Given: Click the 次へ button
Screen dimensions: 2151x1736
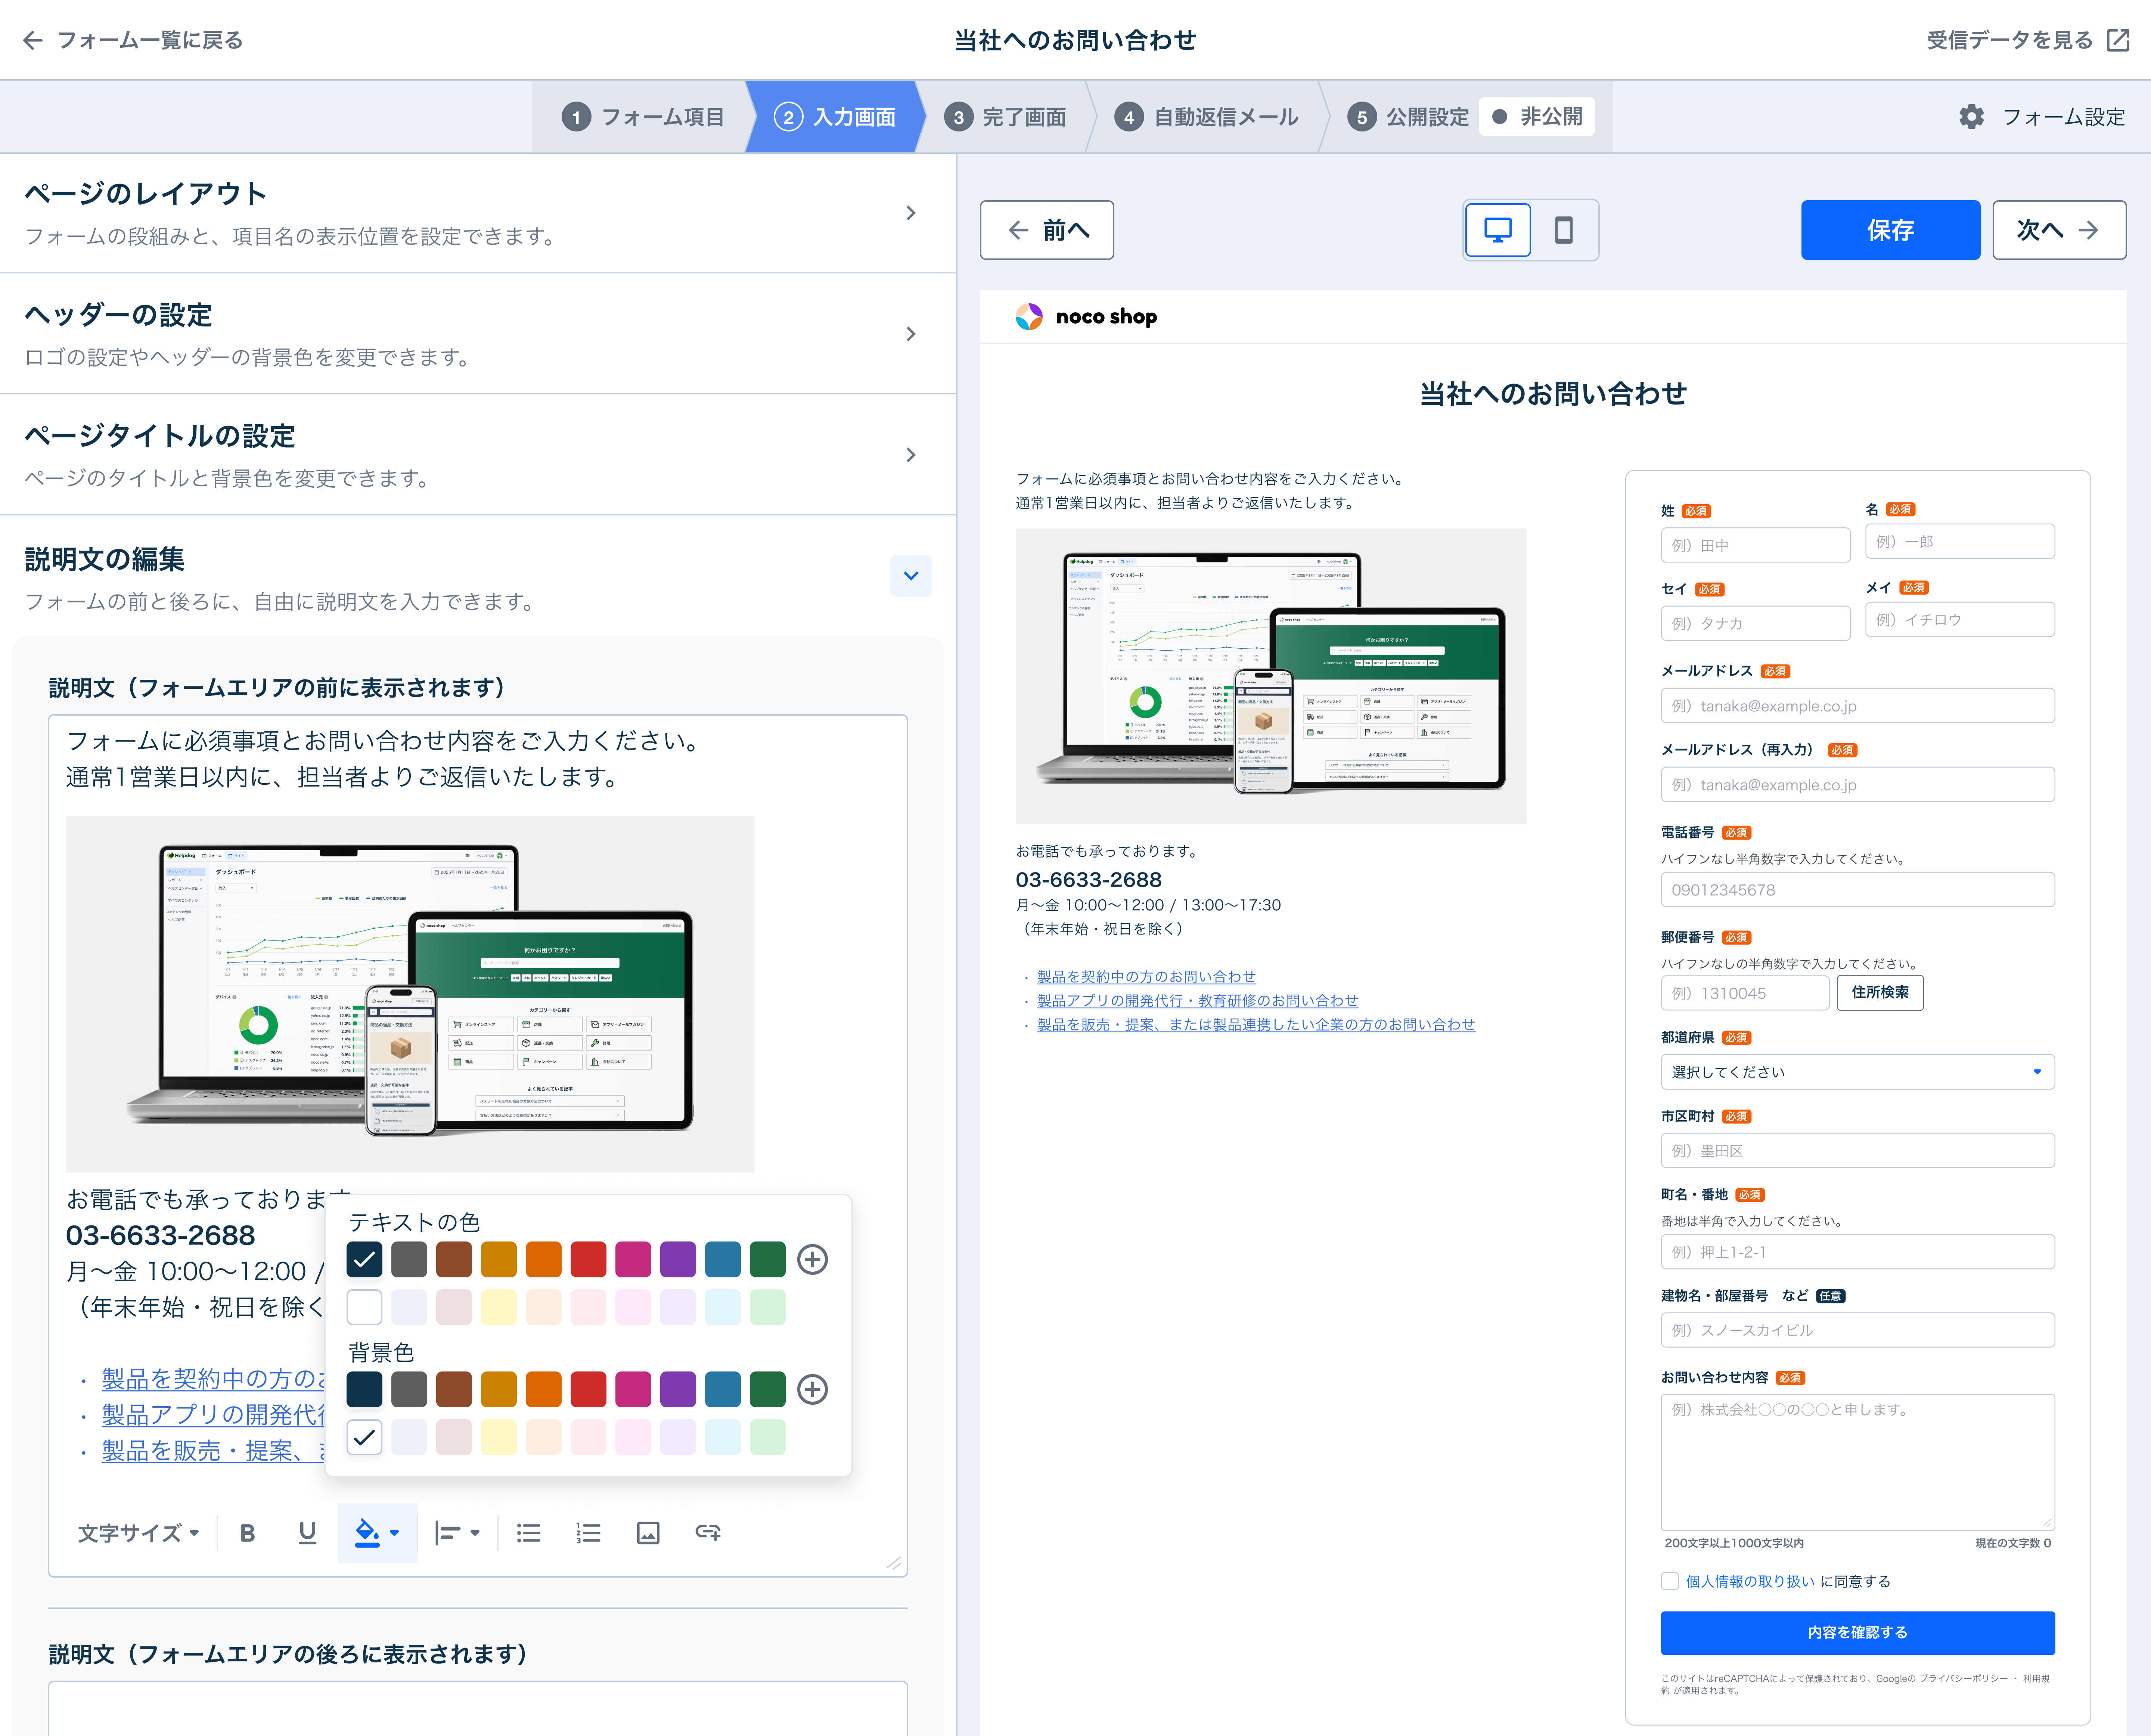Looking at the screenshot, I should tap(2059, 230).
